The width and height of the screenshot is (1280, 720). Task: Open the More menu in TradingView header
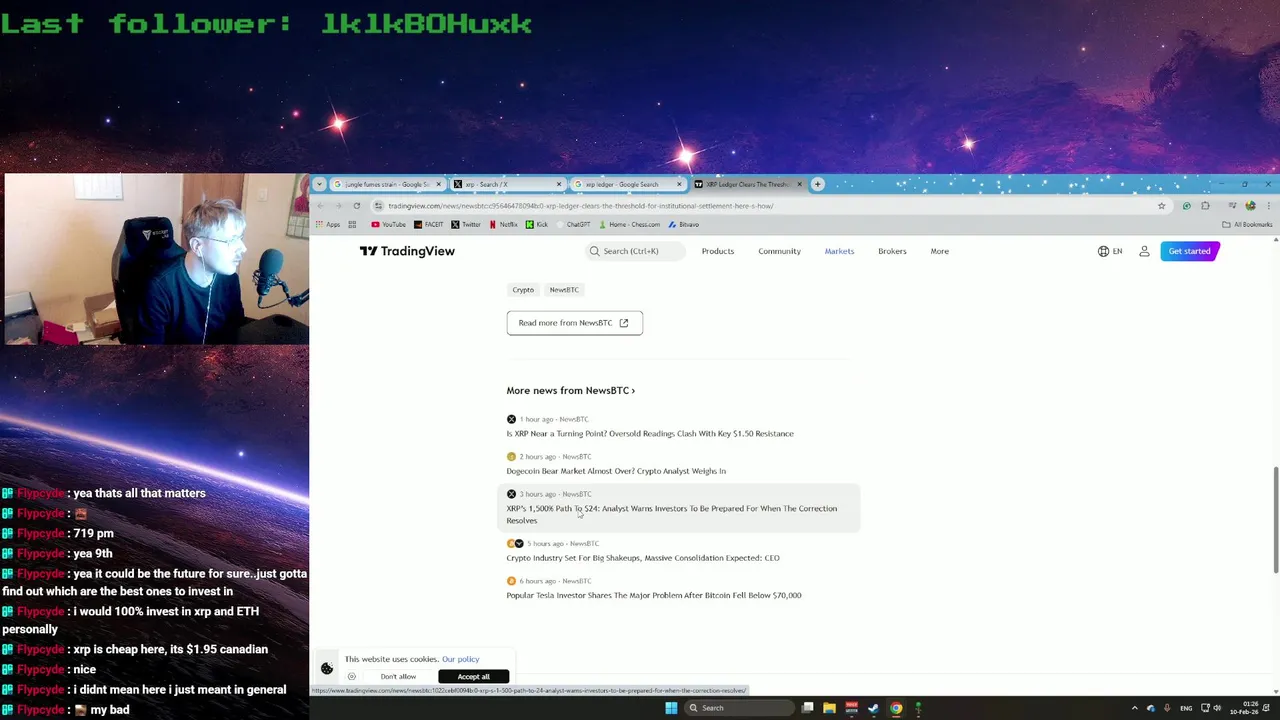[940, 251]
